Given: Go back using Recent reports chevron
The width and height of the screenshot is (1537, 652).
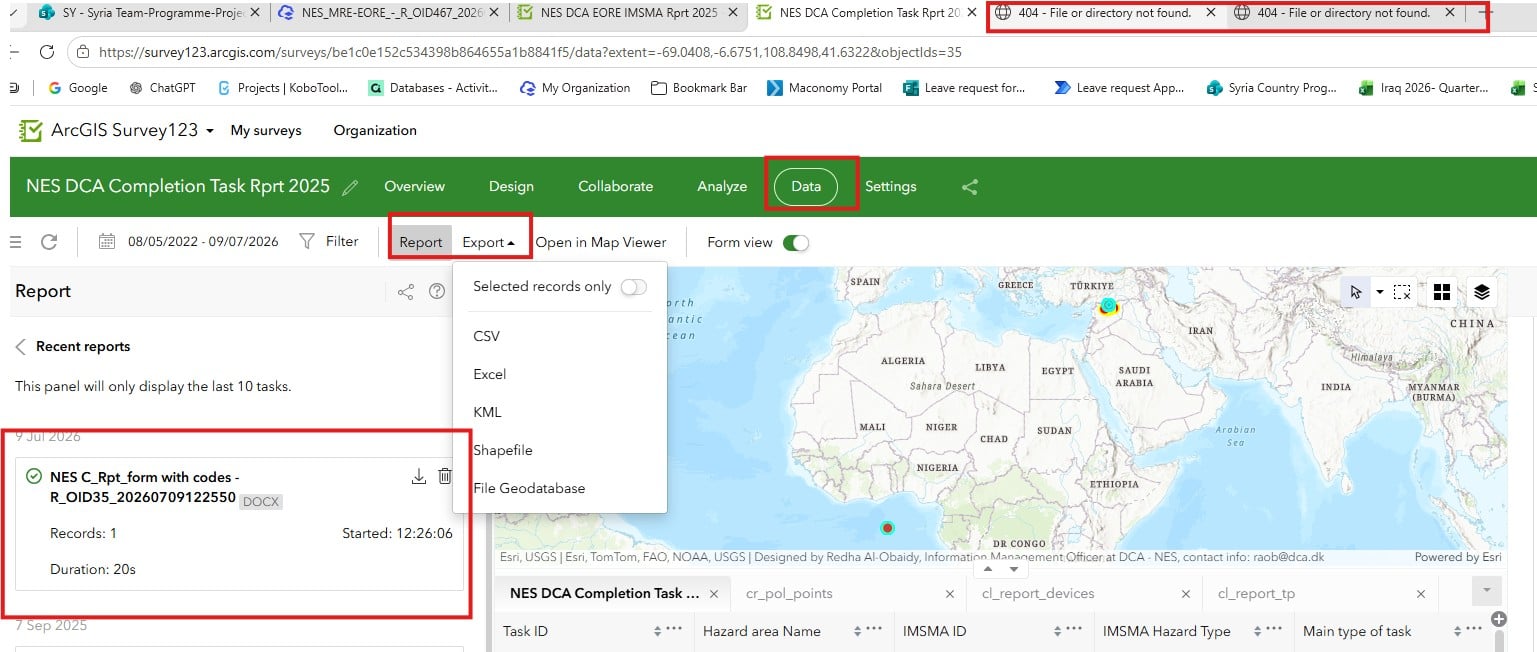Looking at the screenshot, I should pos(21,347).
